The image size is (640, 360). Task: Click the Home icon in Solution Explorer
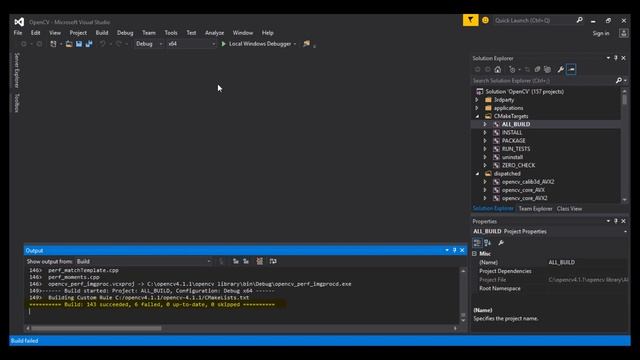click(498, 69)
